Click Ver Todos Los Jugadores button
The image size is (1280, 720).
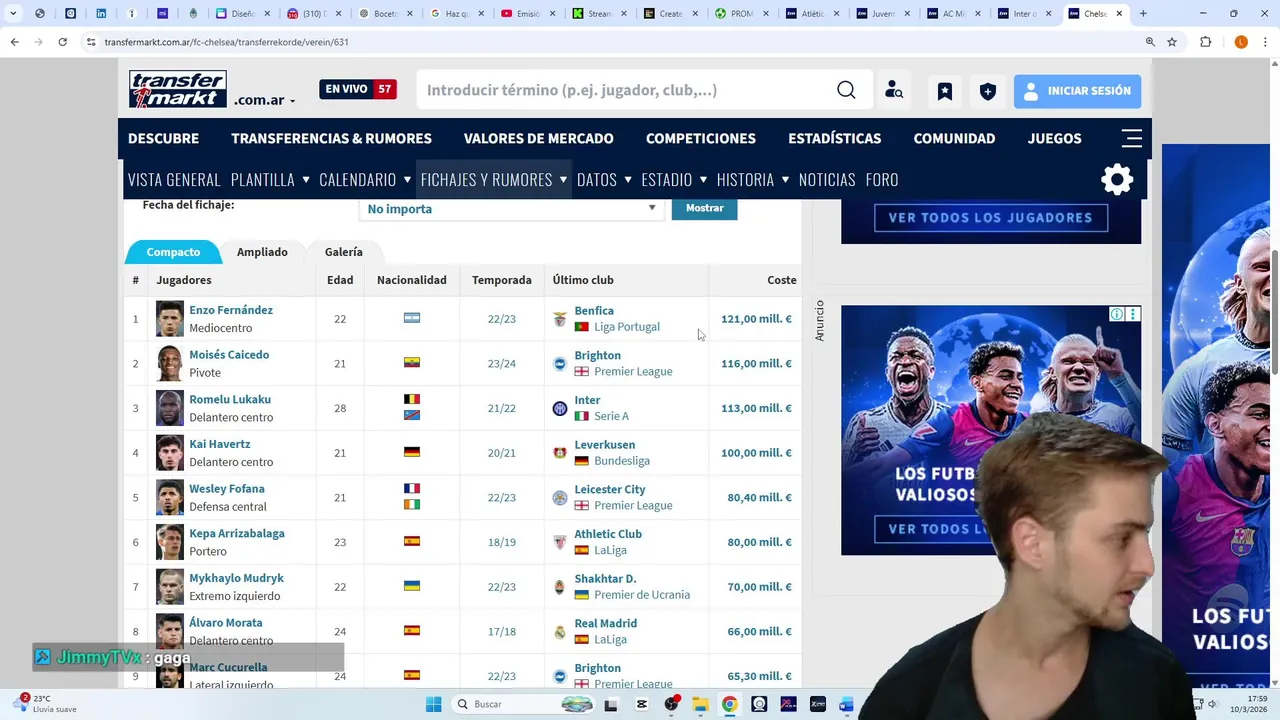(990, 218)
